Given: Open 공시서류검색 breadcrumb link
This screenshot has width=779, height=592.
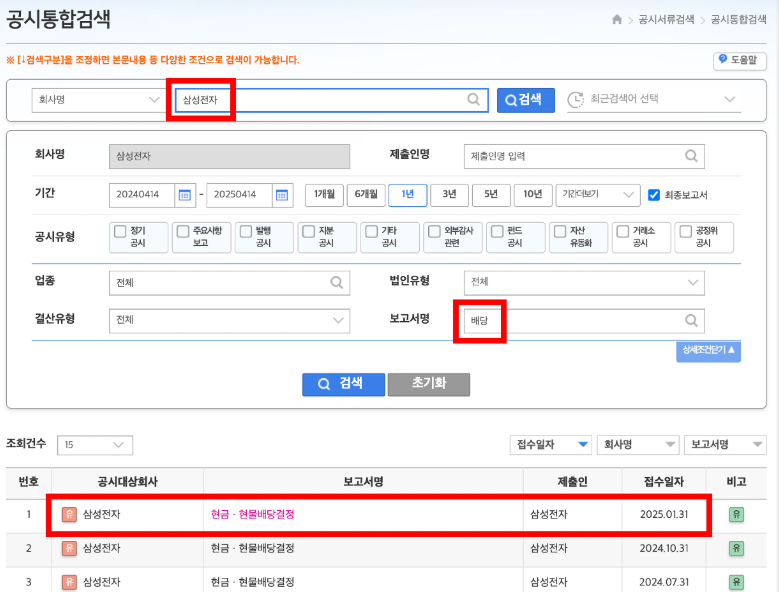Looking at the screenshot, I should coord(666,19).
